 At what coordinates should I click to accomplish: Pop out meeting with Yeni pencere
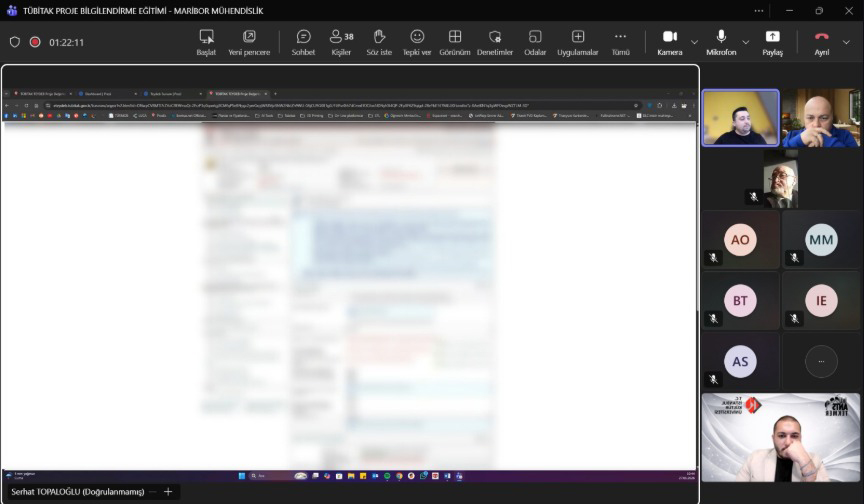point(249,42)
